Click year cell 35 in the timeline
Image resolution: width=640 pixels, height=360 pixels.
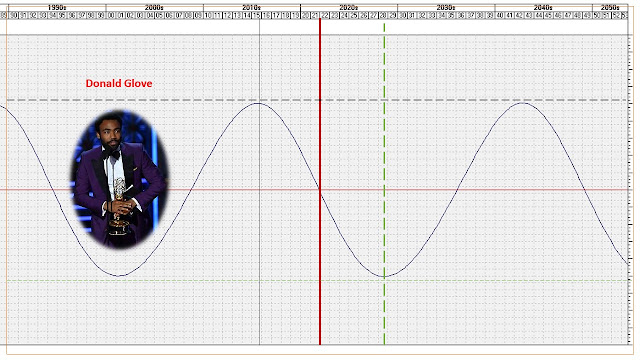[451, 16]
